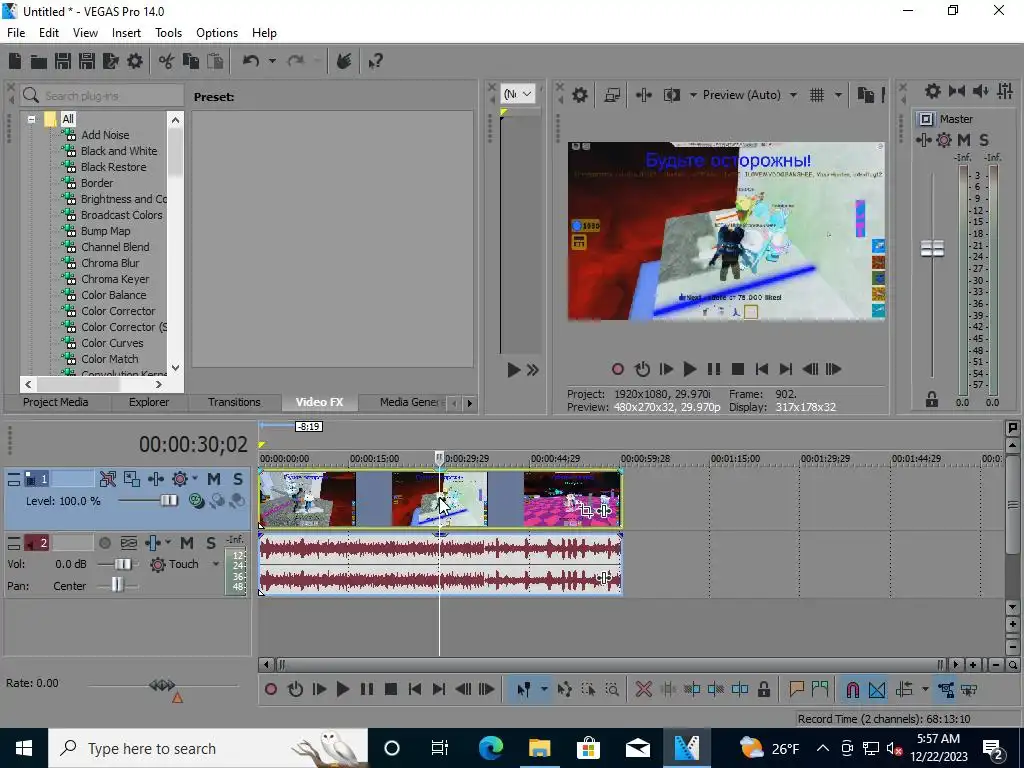
Task: Open Master bus audio properties gear
Action: (933, 91)
